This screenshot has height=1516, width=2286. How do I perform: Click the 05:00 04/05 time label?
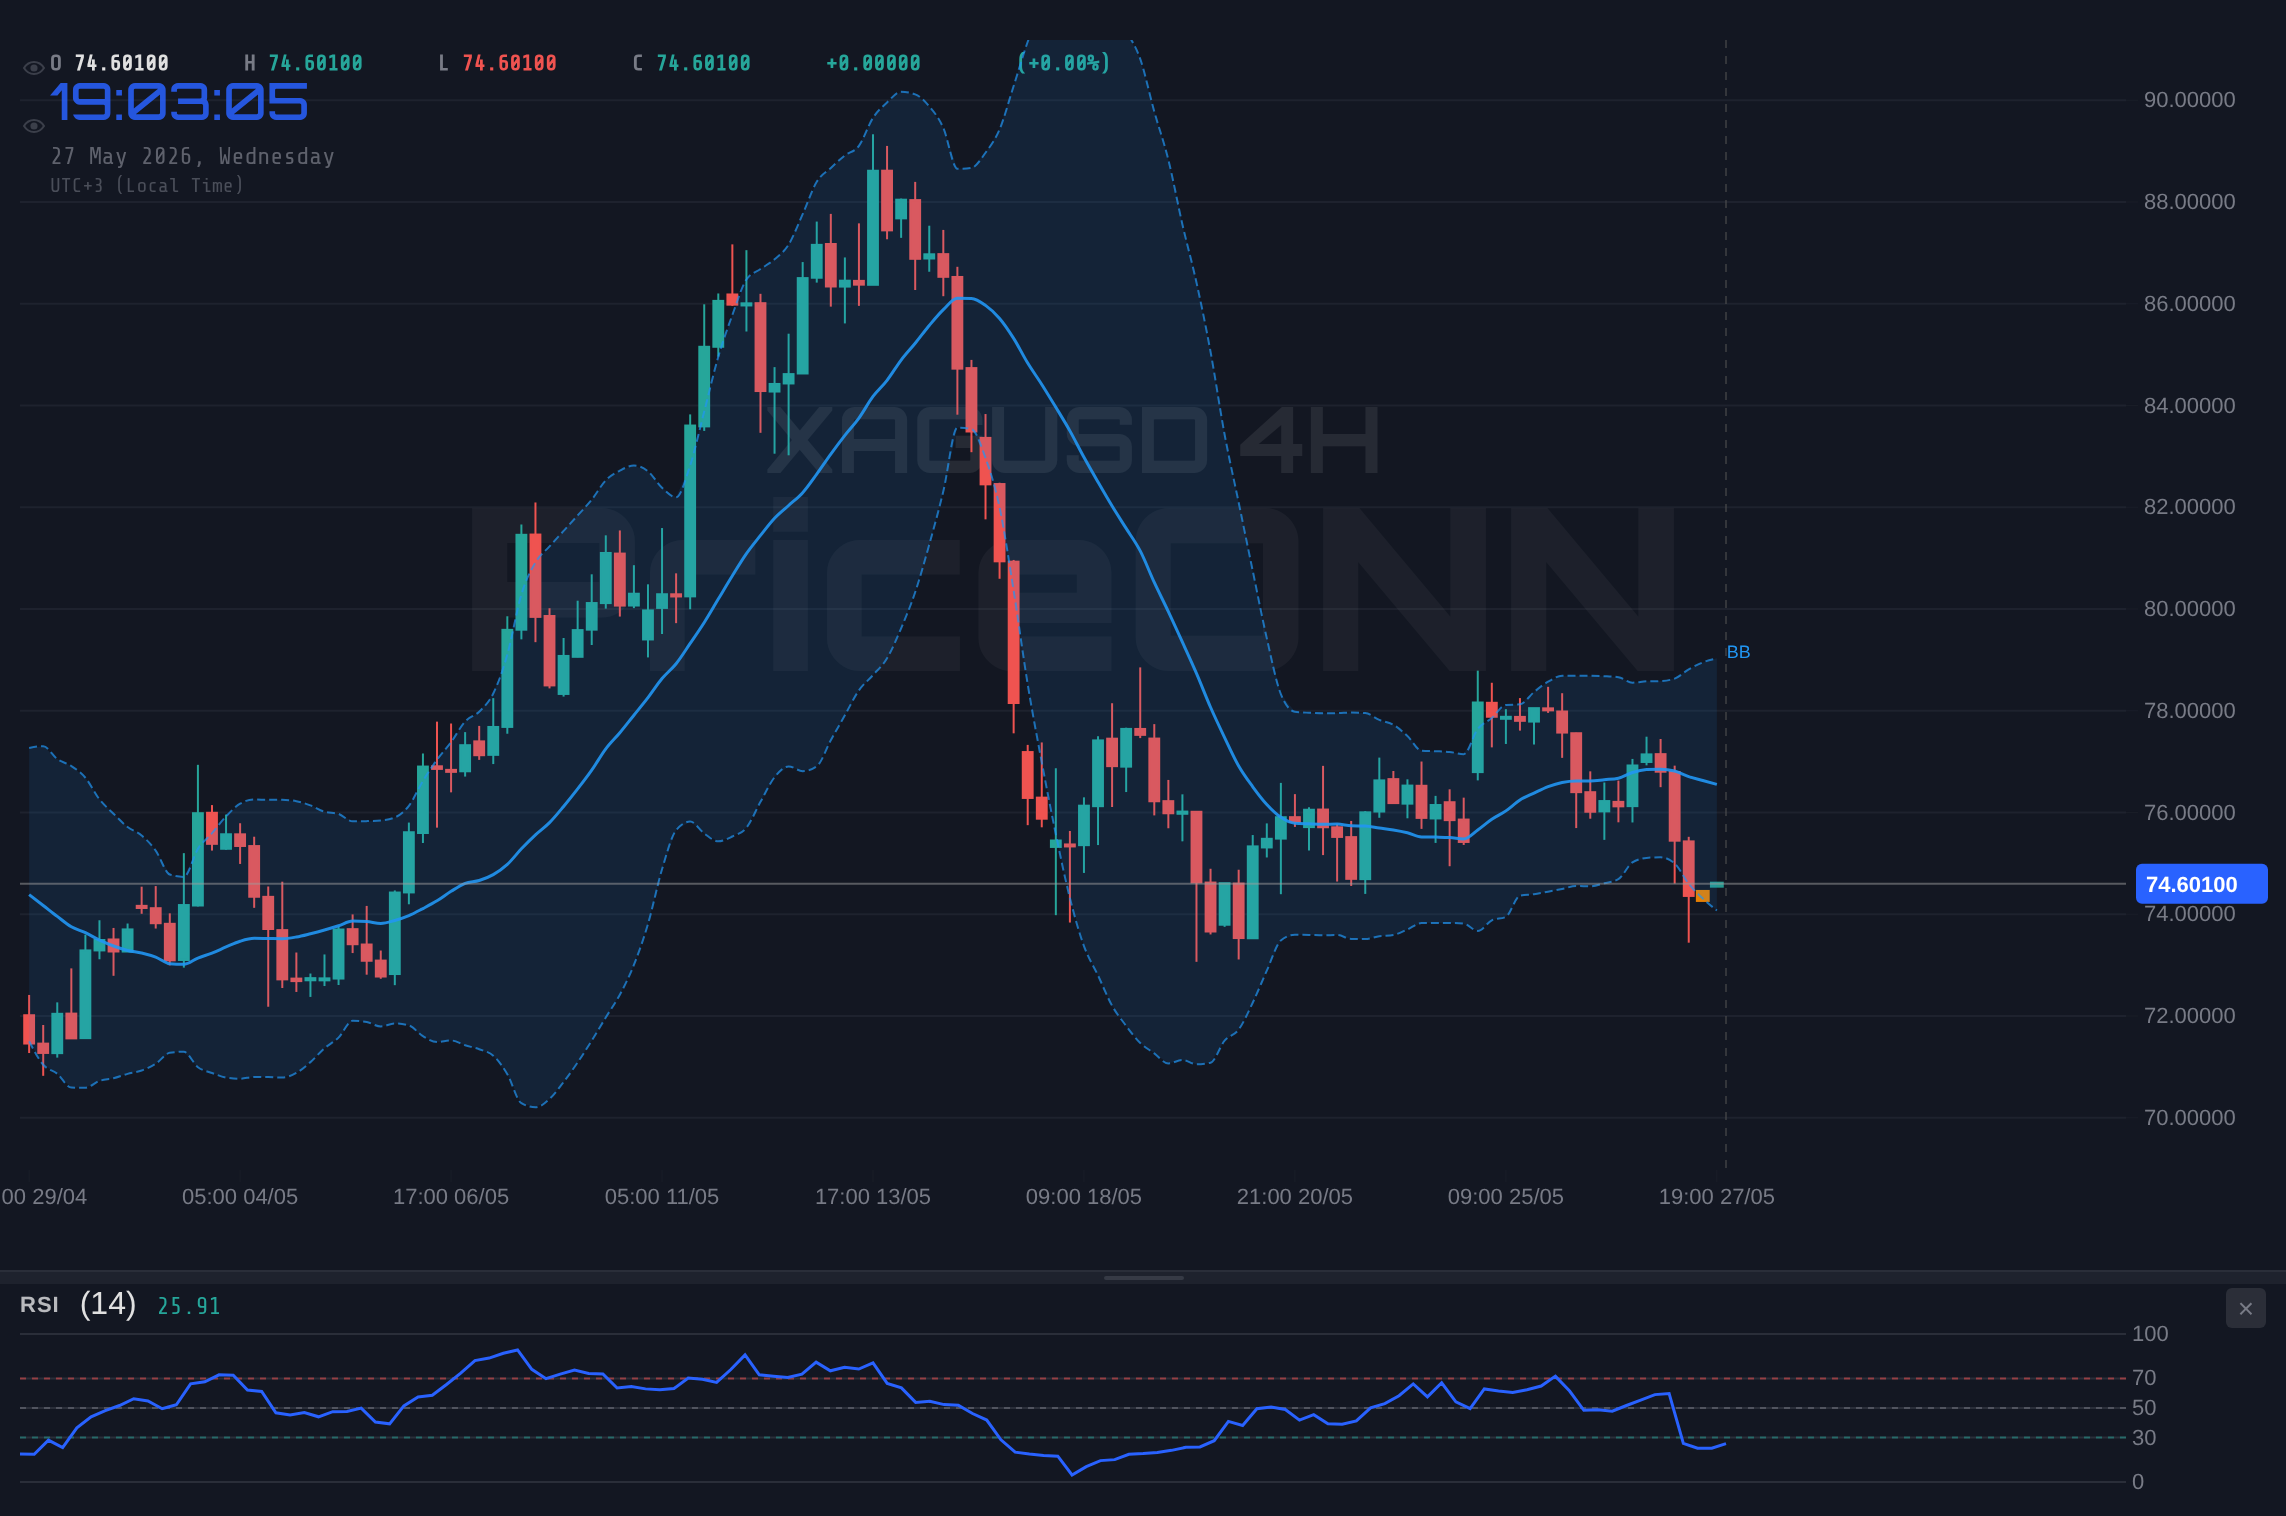[240, 1197]
